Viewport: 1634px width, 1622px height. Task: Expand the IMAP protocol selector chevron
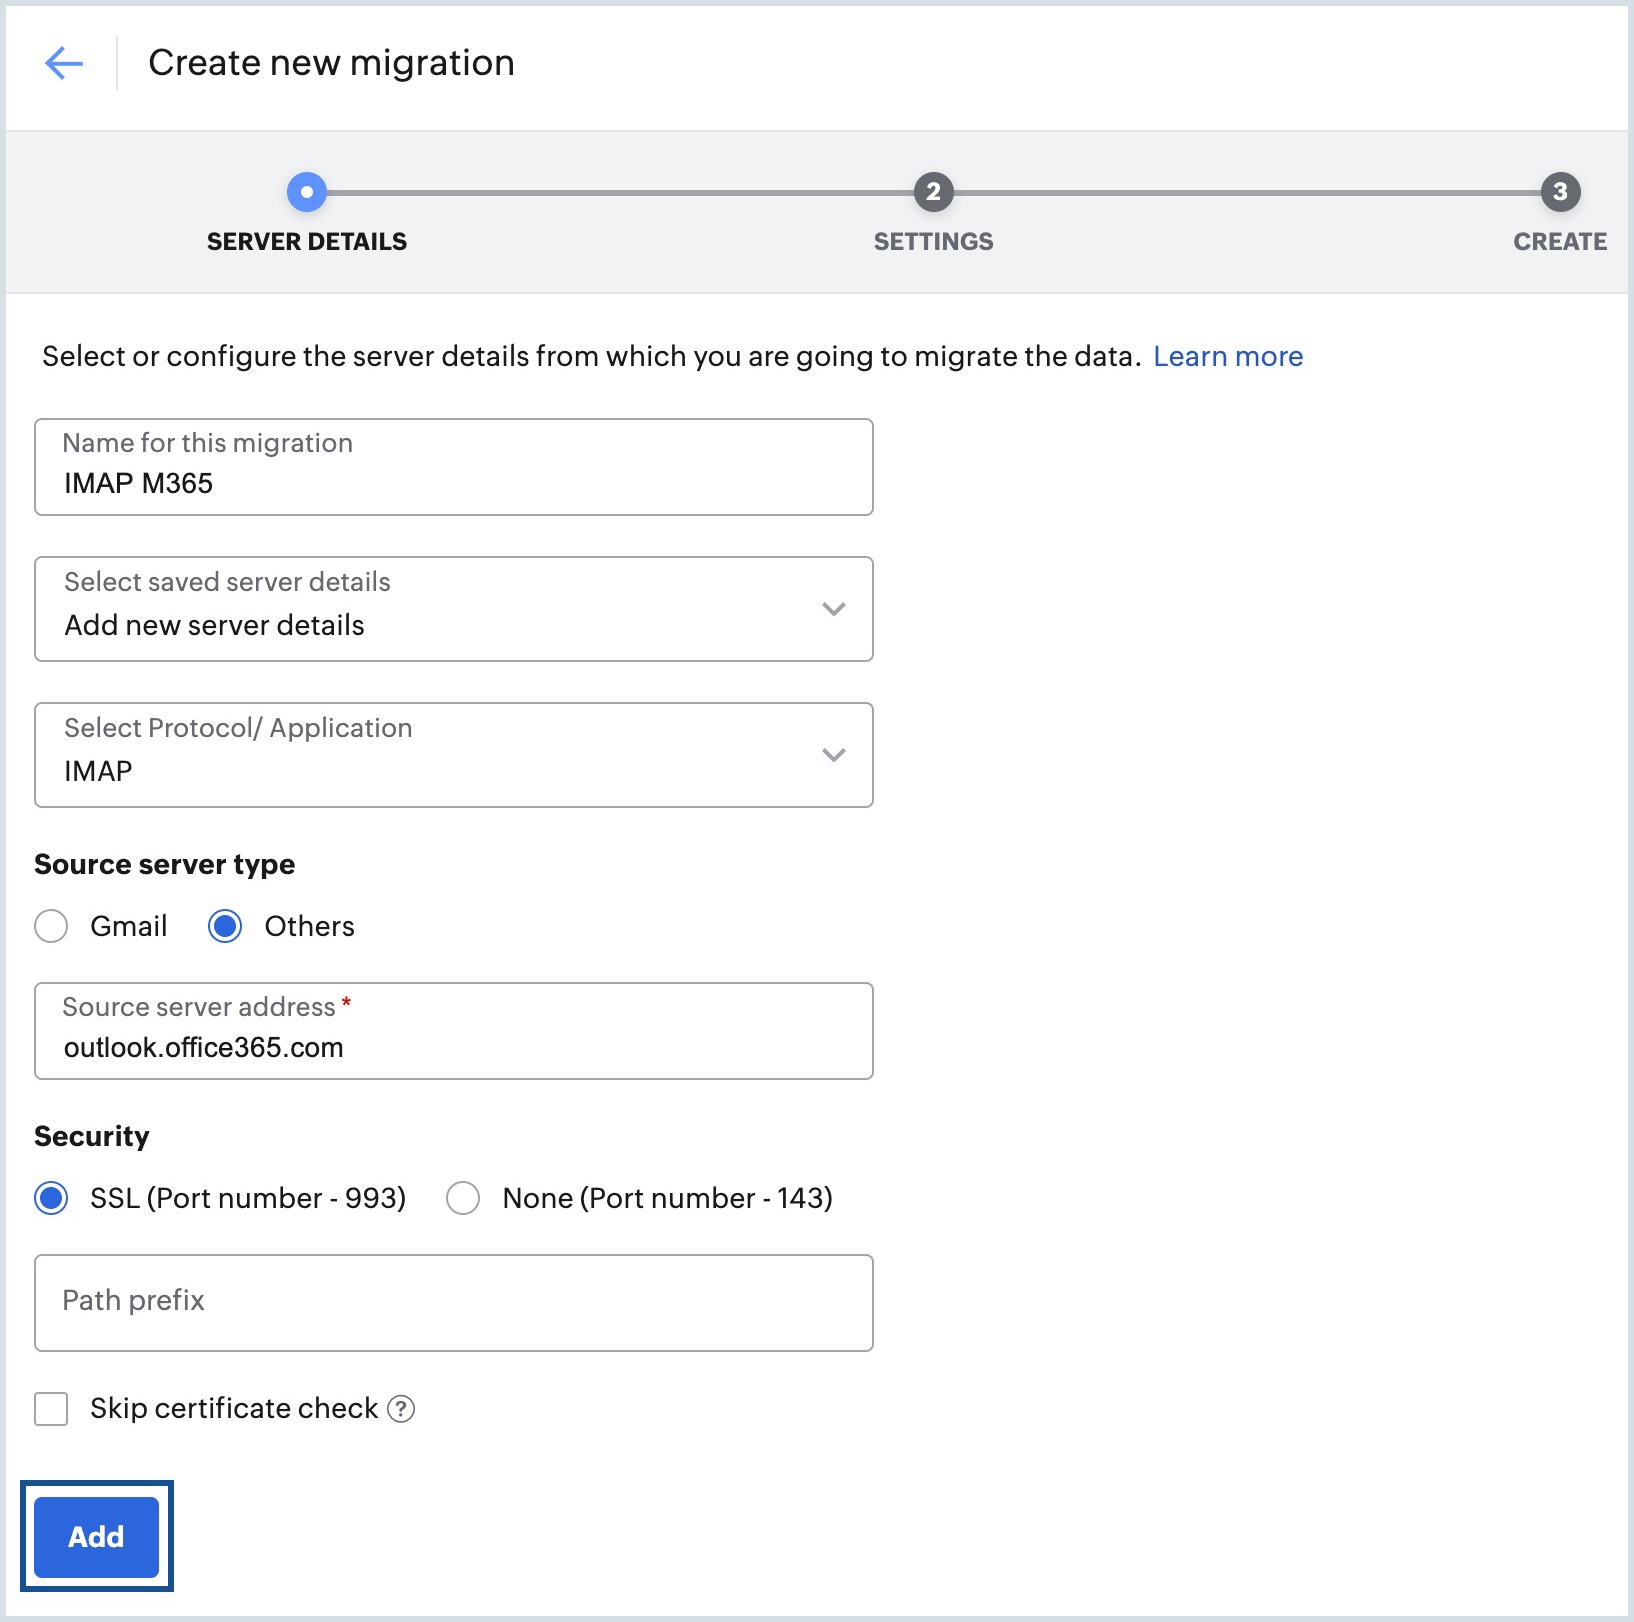click(x=834, y=755)
